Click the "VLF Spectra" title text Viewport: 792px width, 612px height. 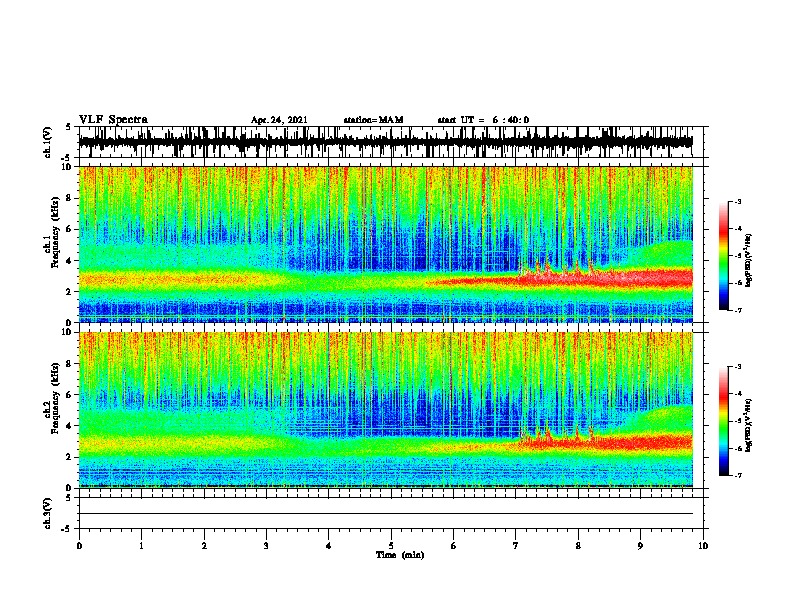[113, 119]
